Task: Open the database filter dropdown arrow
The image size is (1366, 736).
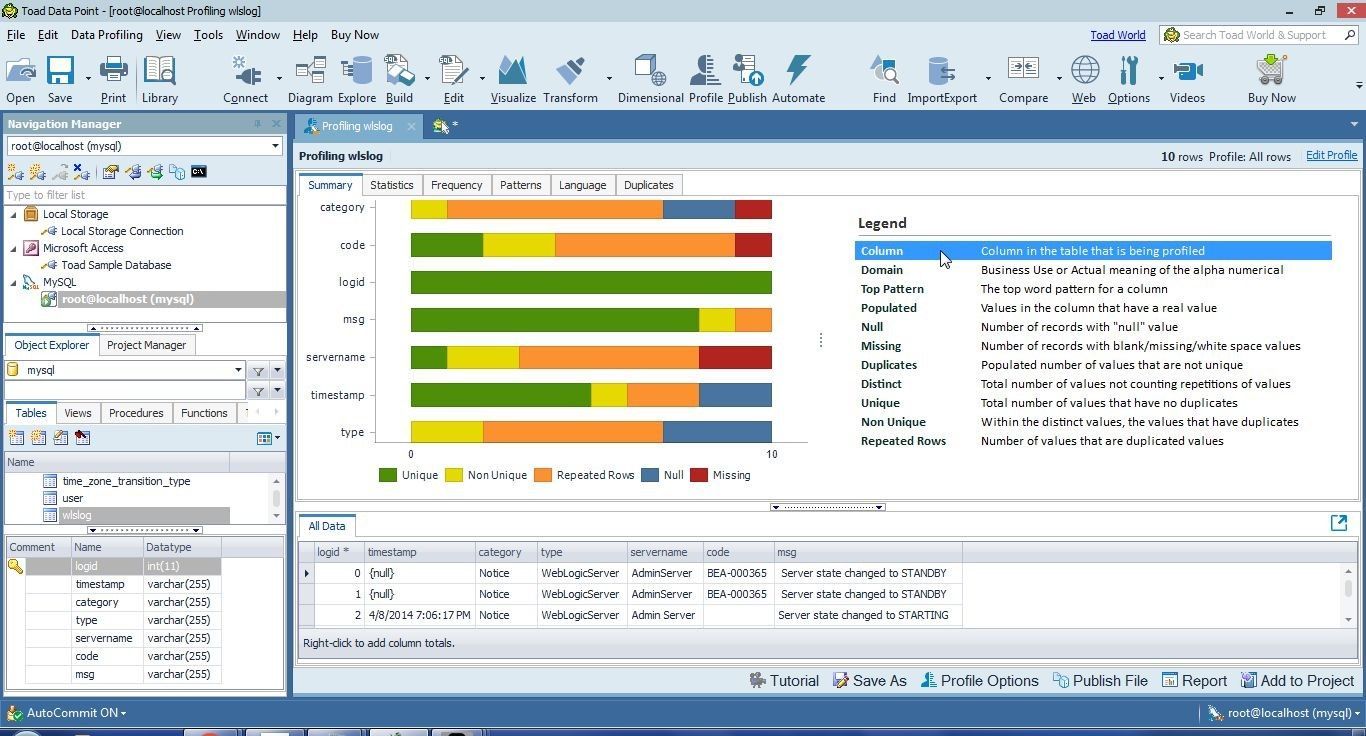Action: click(x=277, y=370)
